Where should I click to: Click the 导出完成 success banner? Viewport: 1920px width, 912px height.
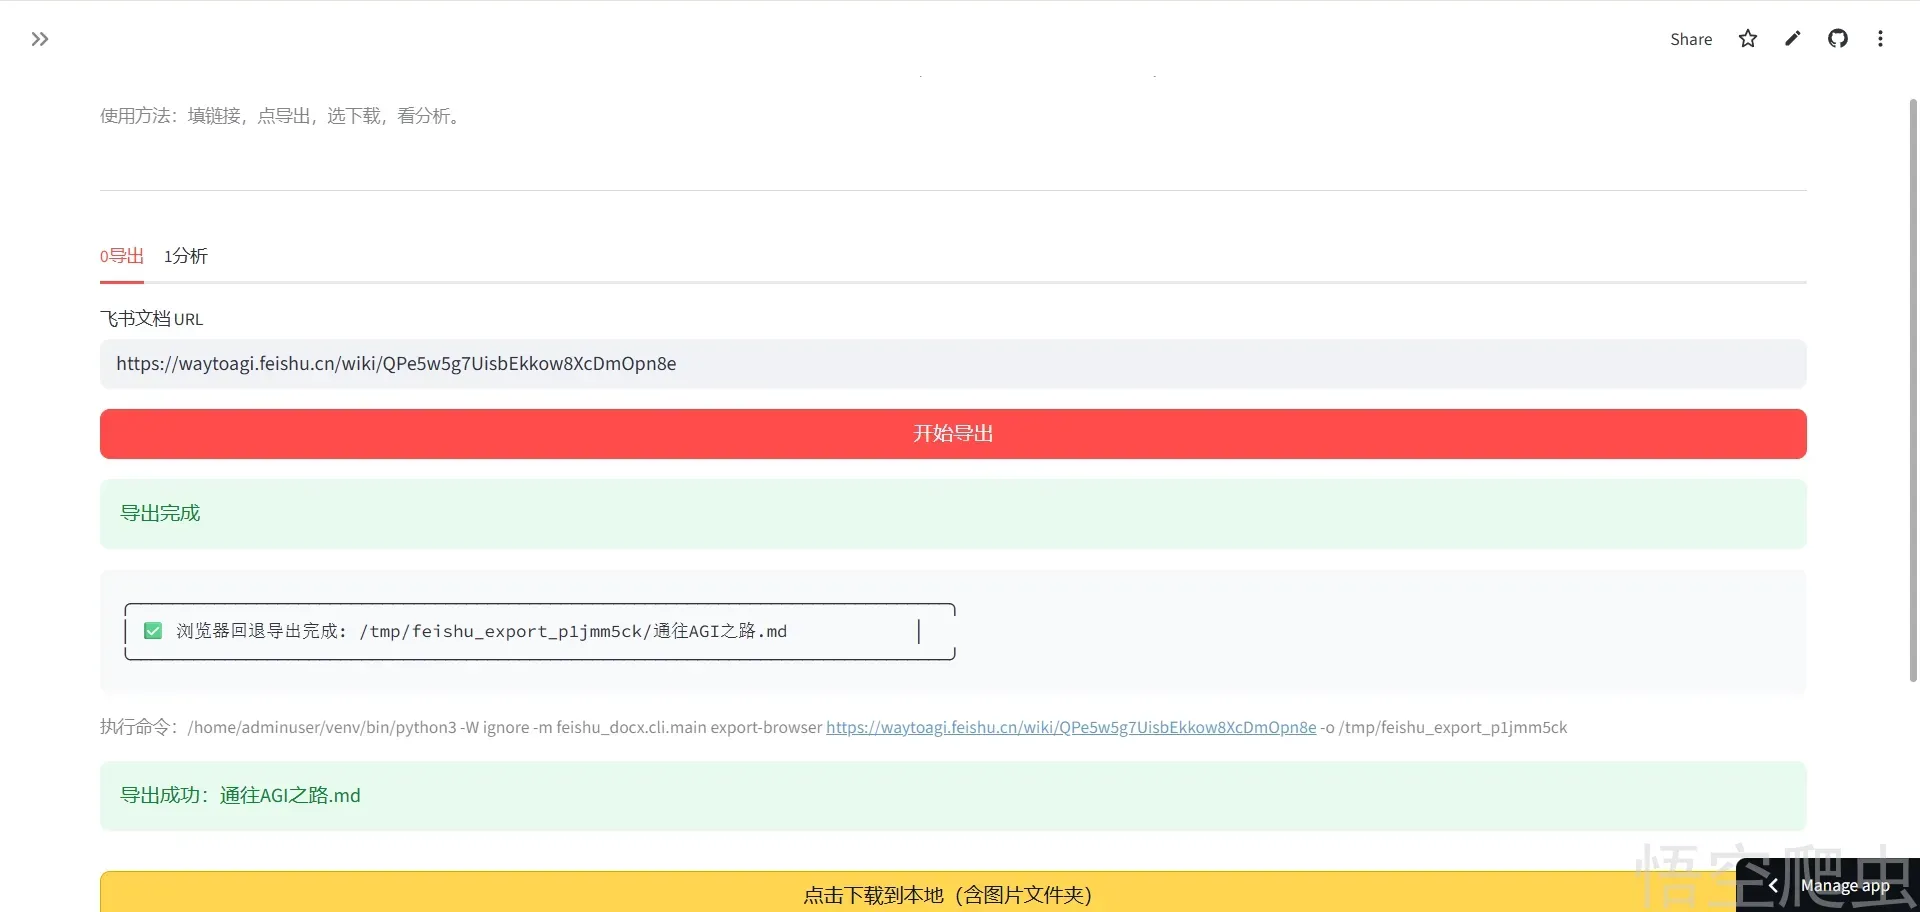click(952, 514)
